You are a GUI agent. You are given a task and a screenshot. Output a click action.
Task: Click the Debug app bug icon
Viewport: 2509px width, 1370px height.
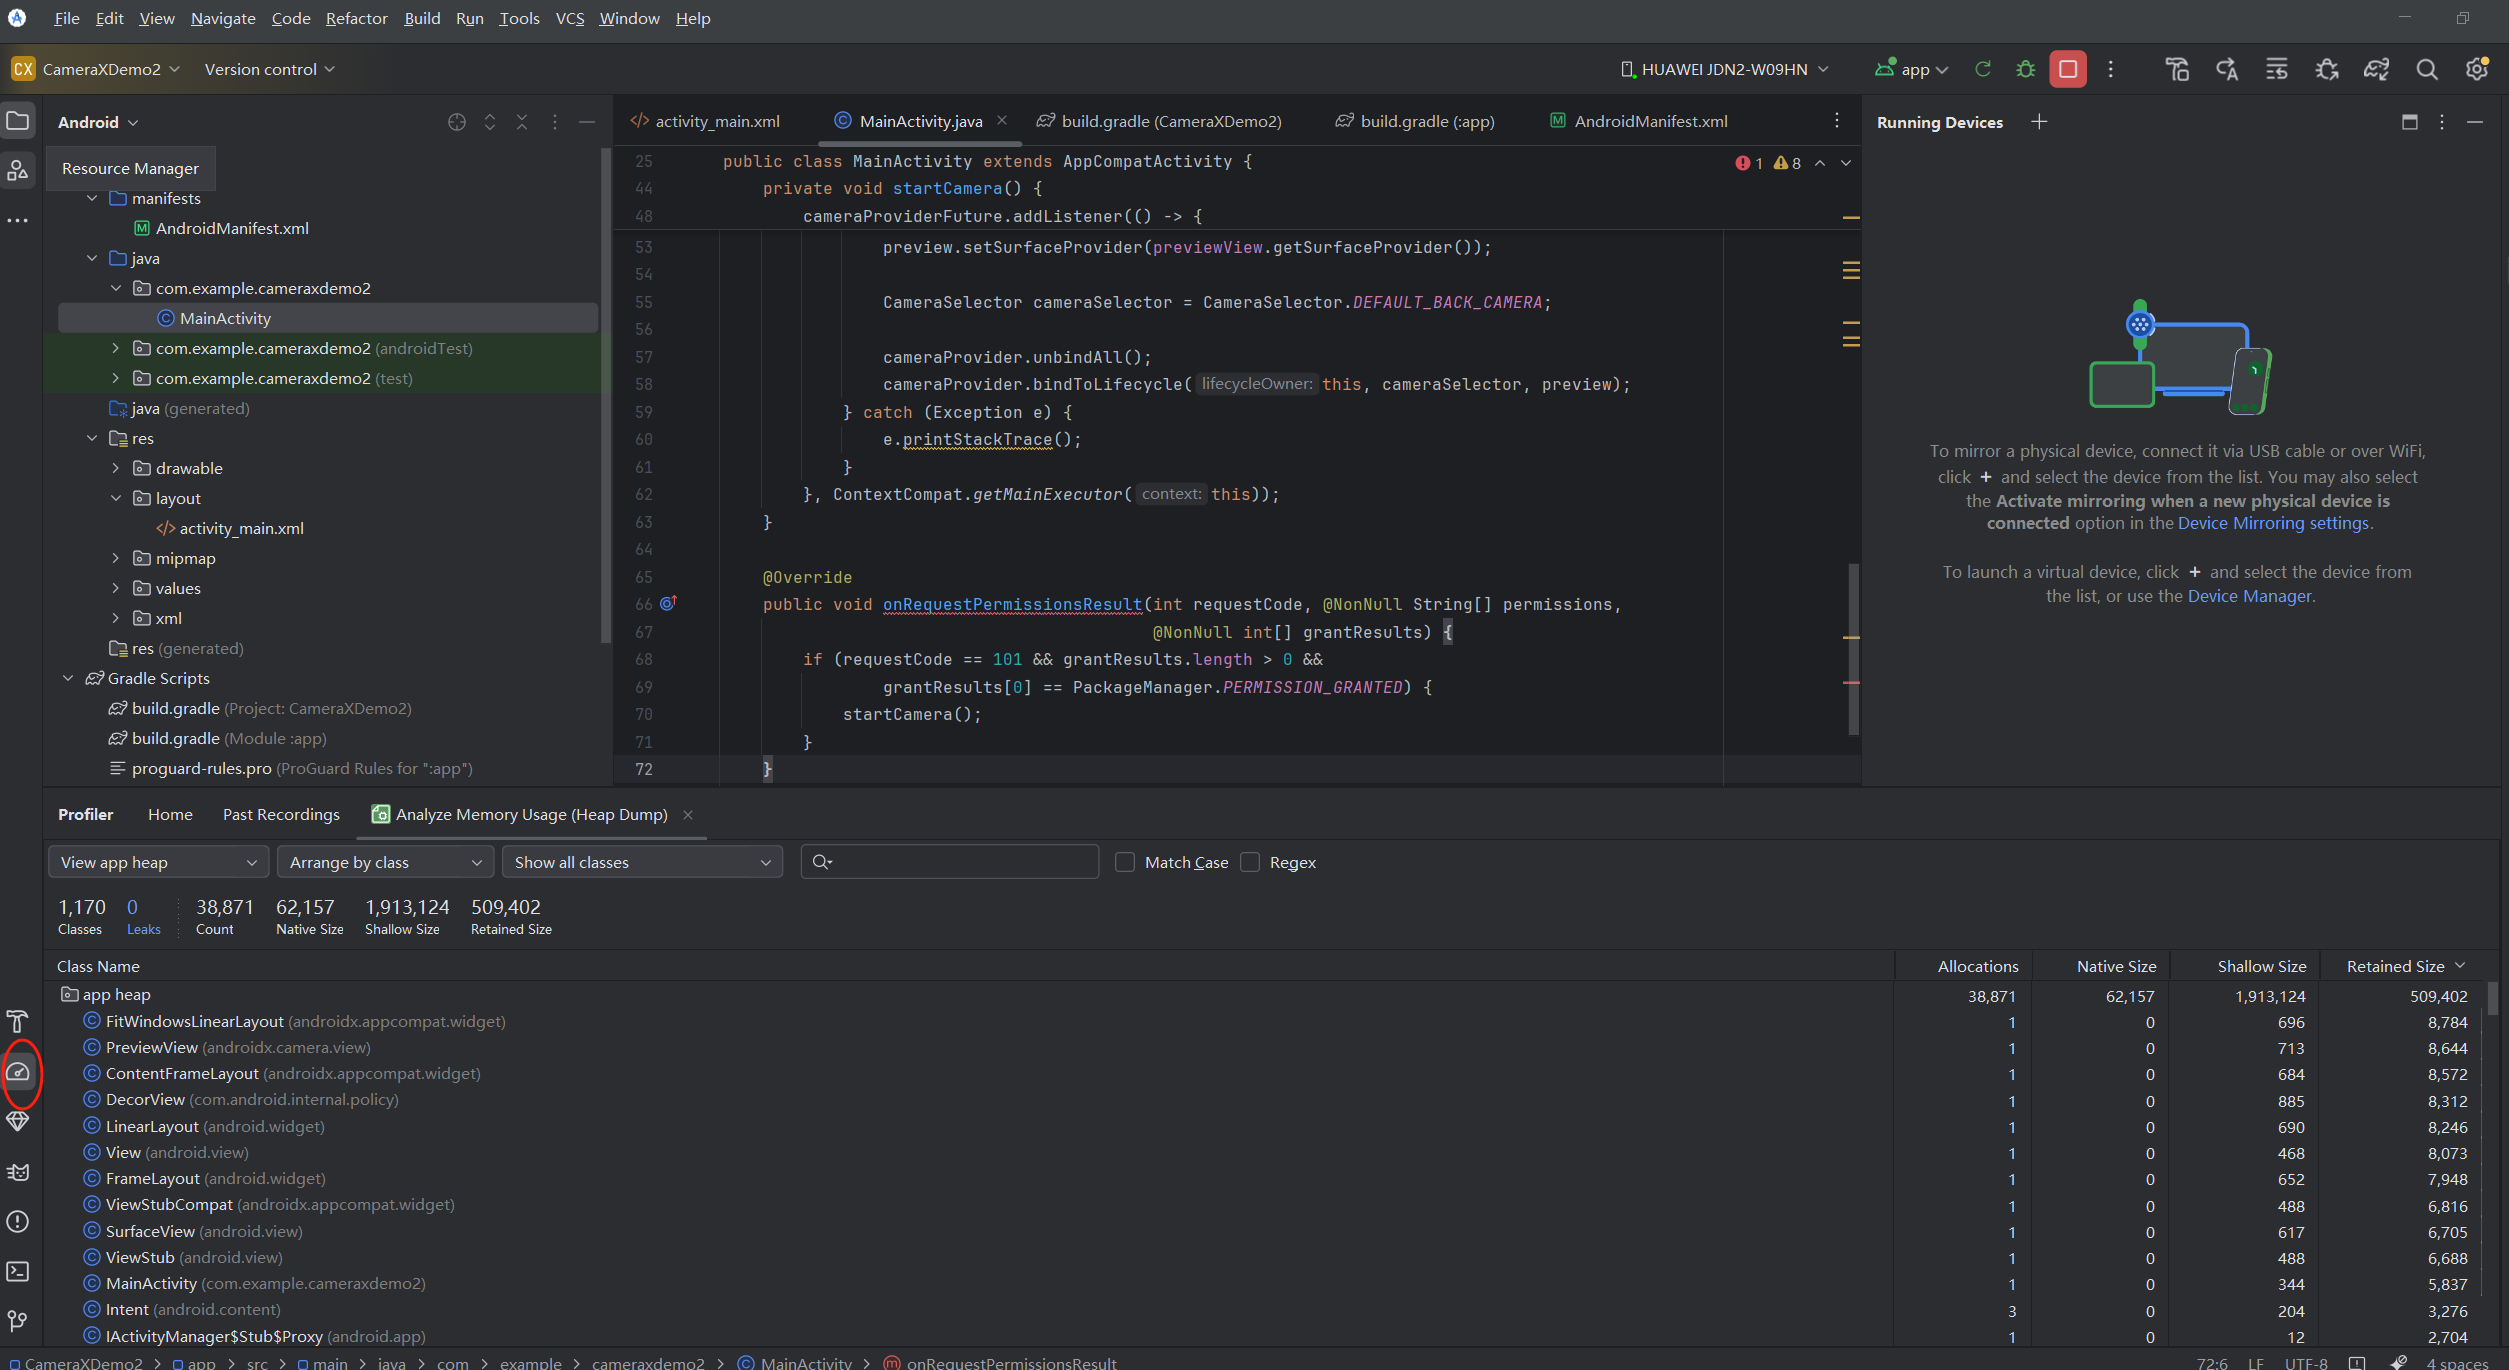coord(2025,69)
